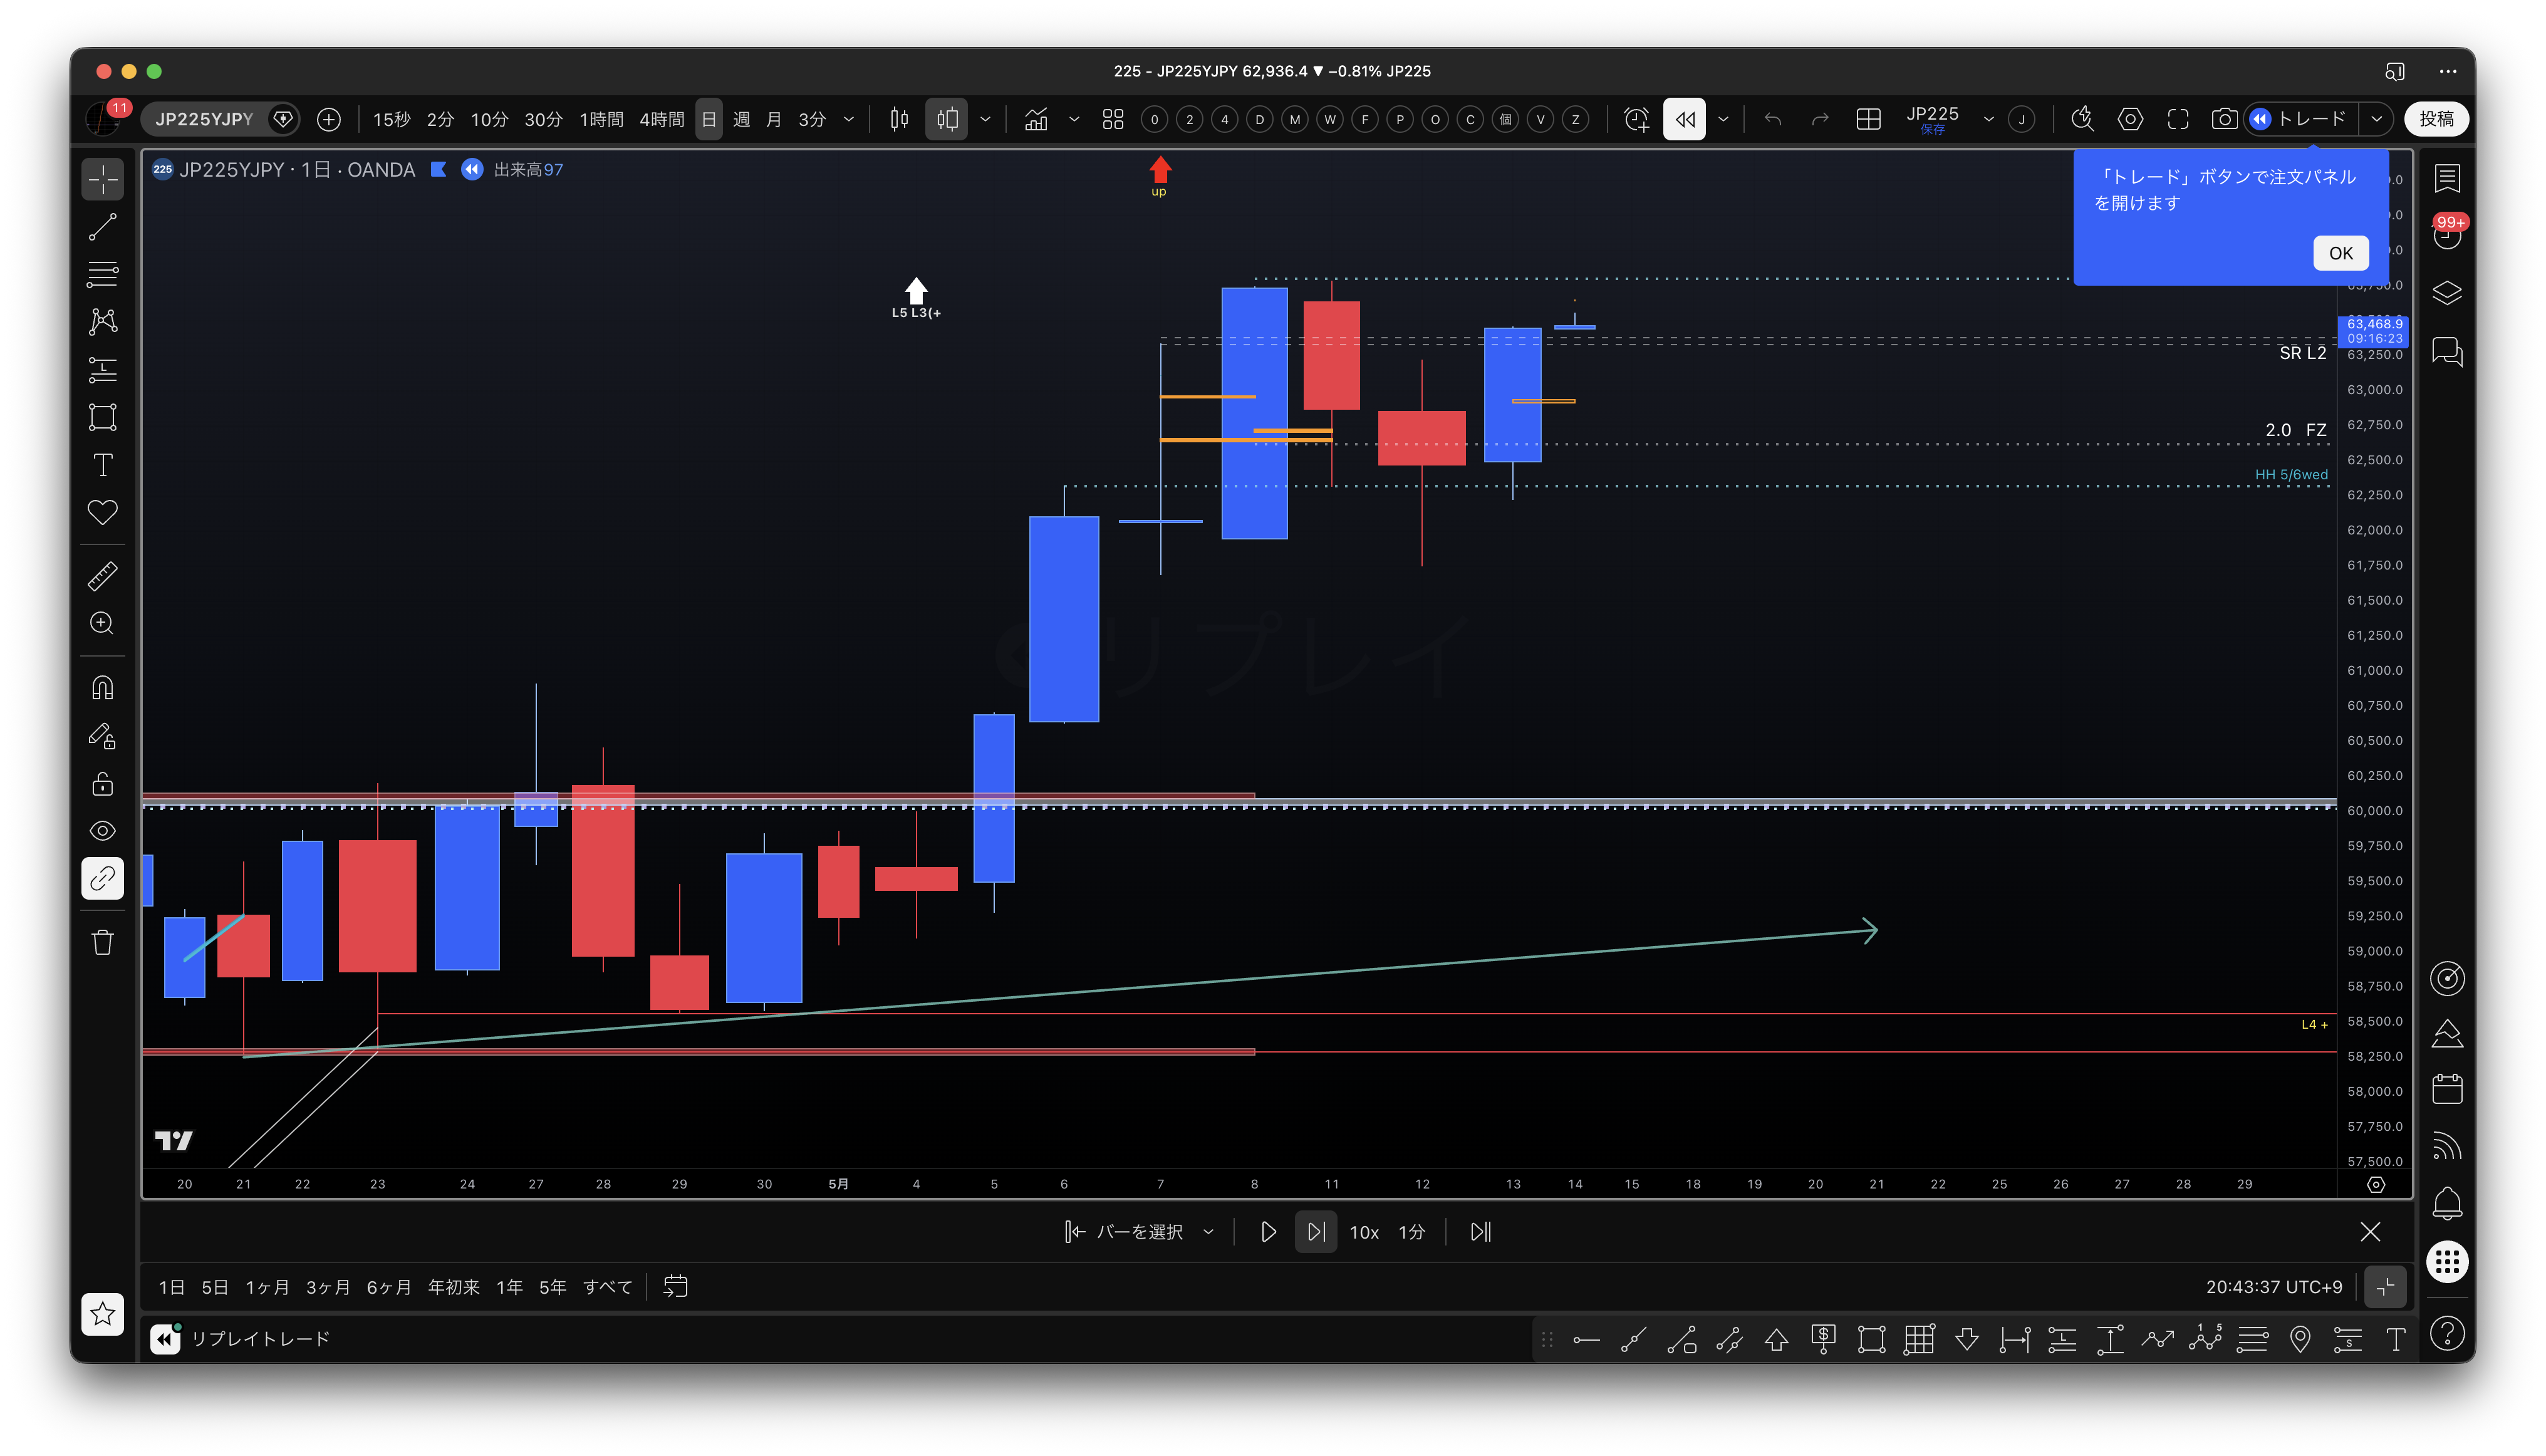
Task: Select the ruler measure tool
Action: point(102,576)
